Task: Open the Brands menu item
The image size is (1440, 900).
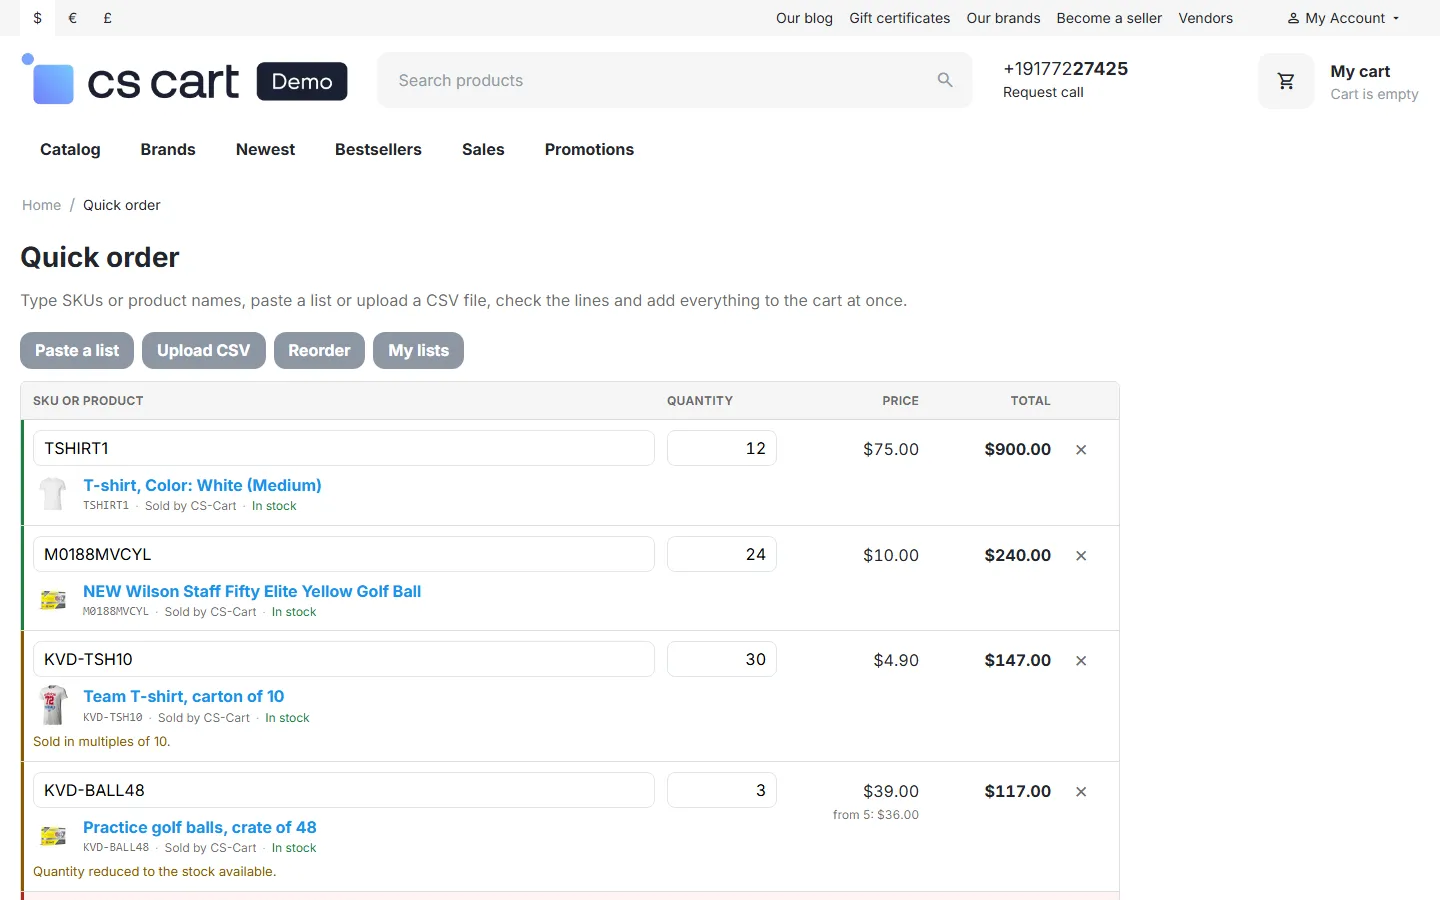Action: (168, 149)
